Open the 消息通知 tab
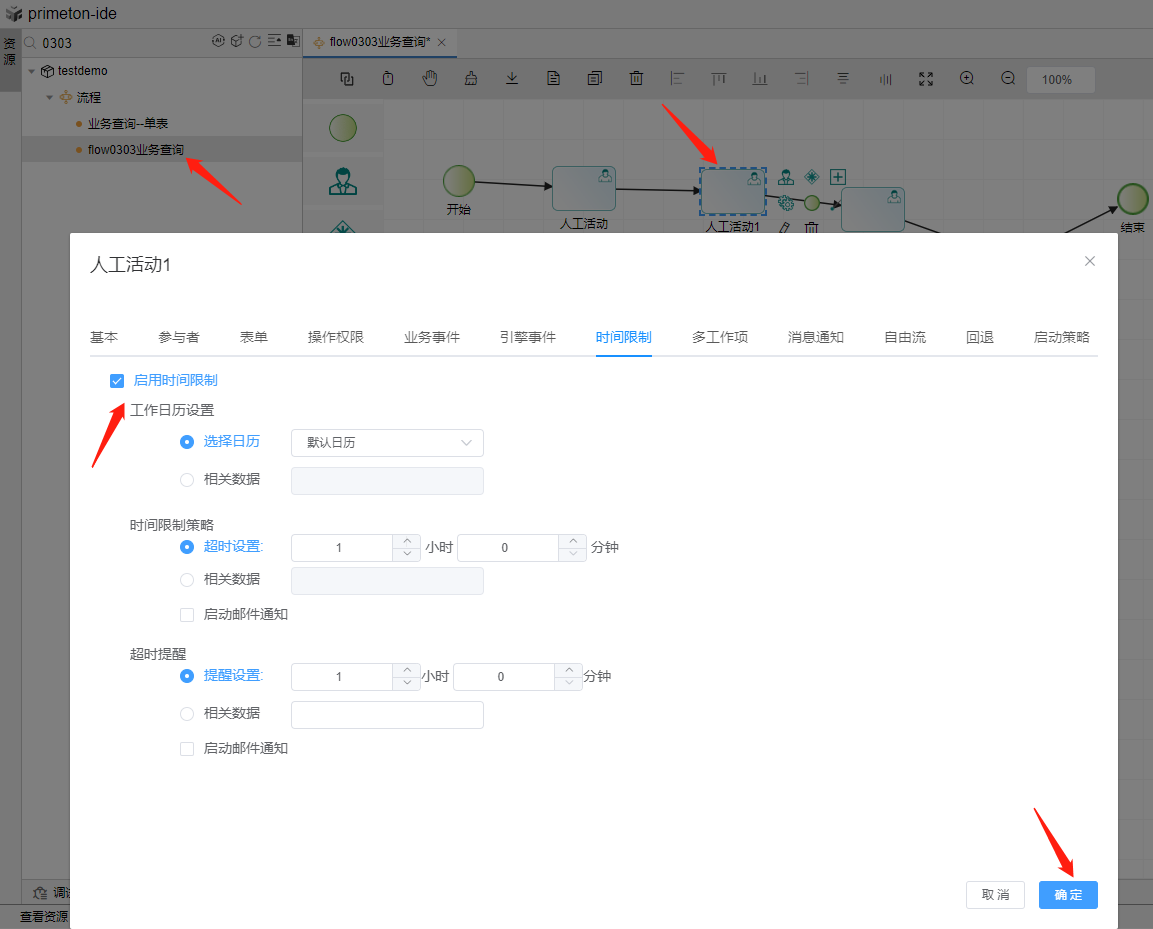The height and width of the screenshot is (929, 1153). (815, 338)
